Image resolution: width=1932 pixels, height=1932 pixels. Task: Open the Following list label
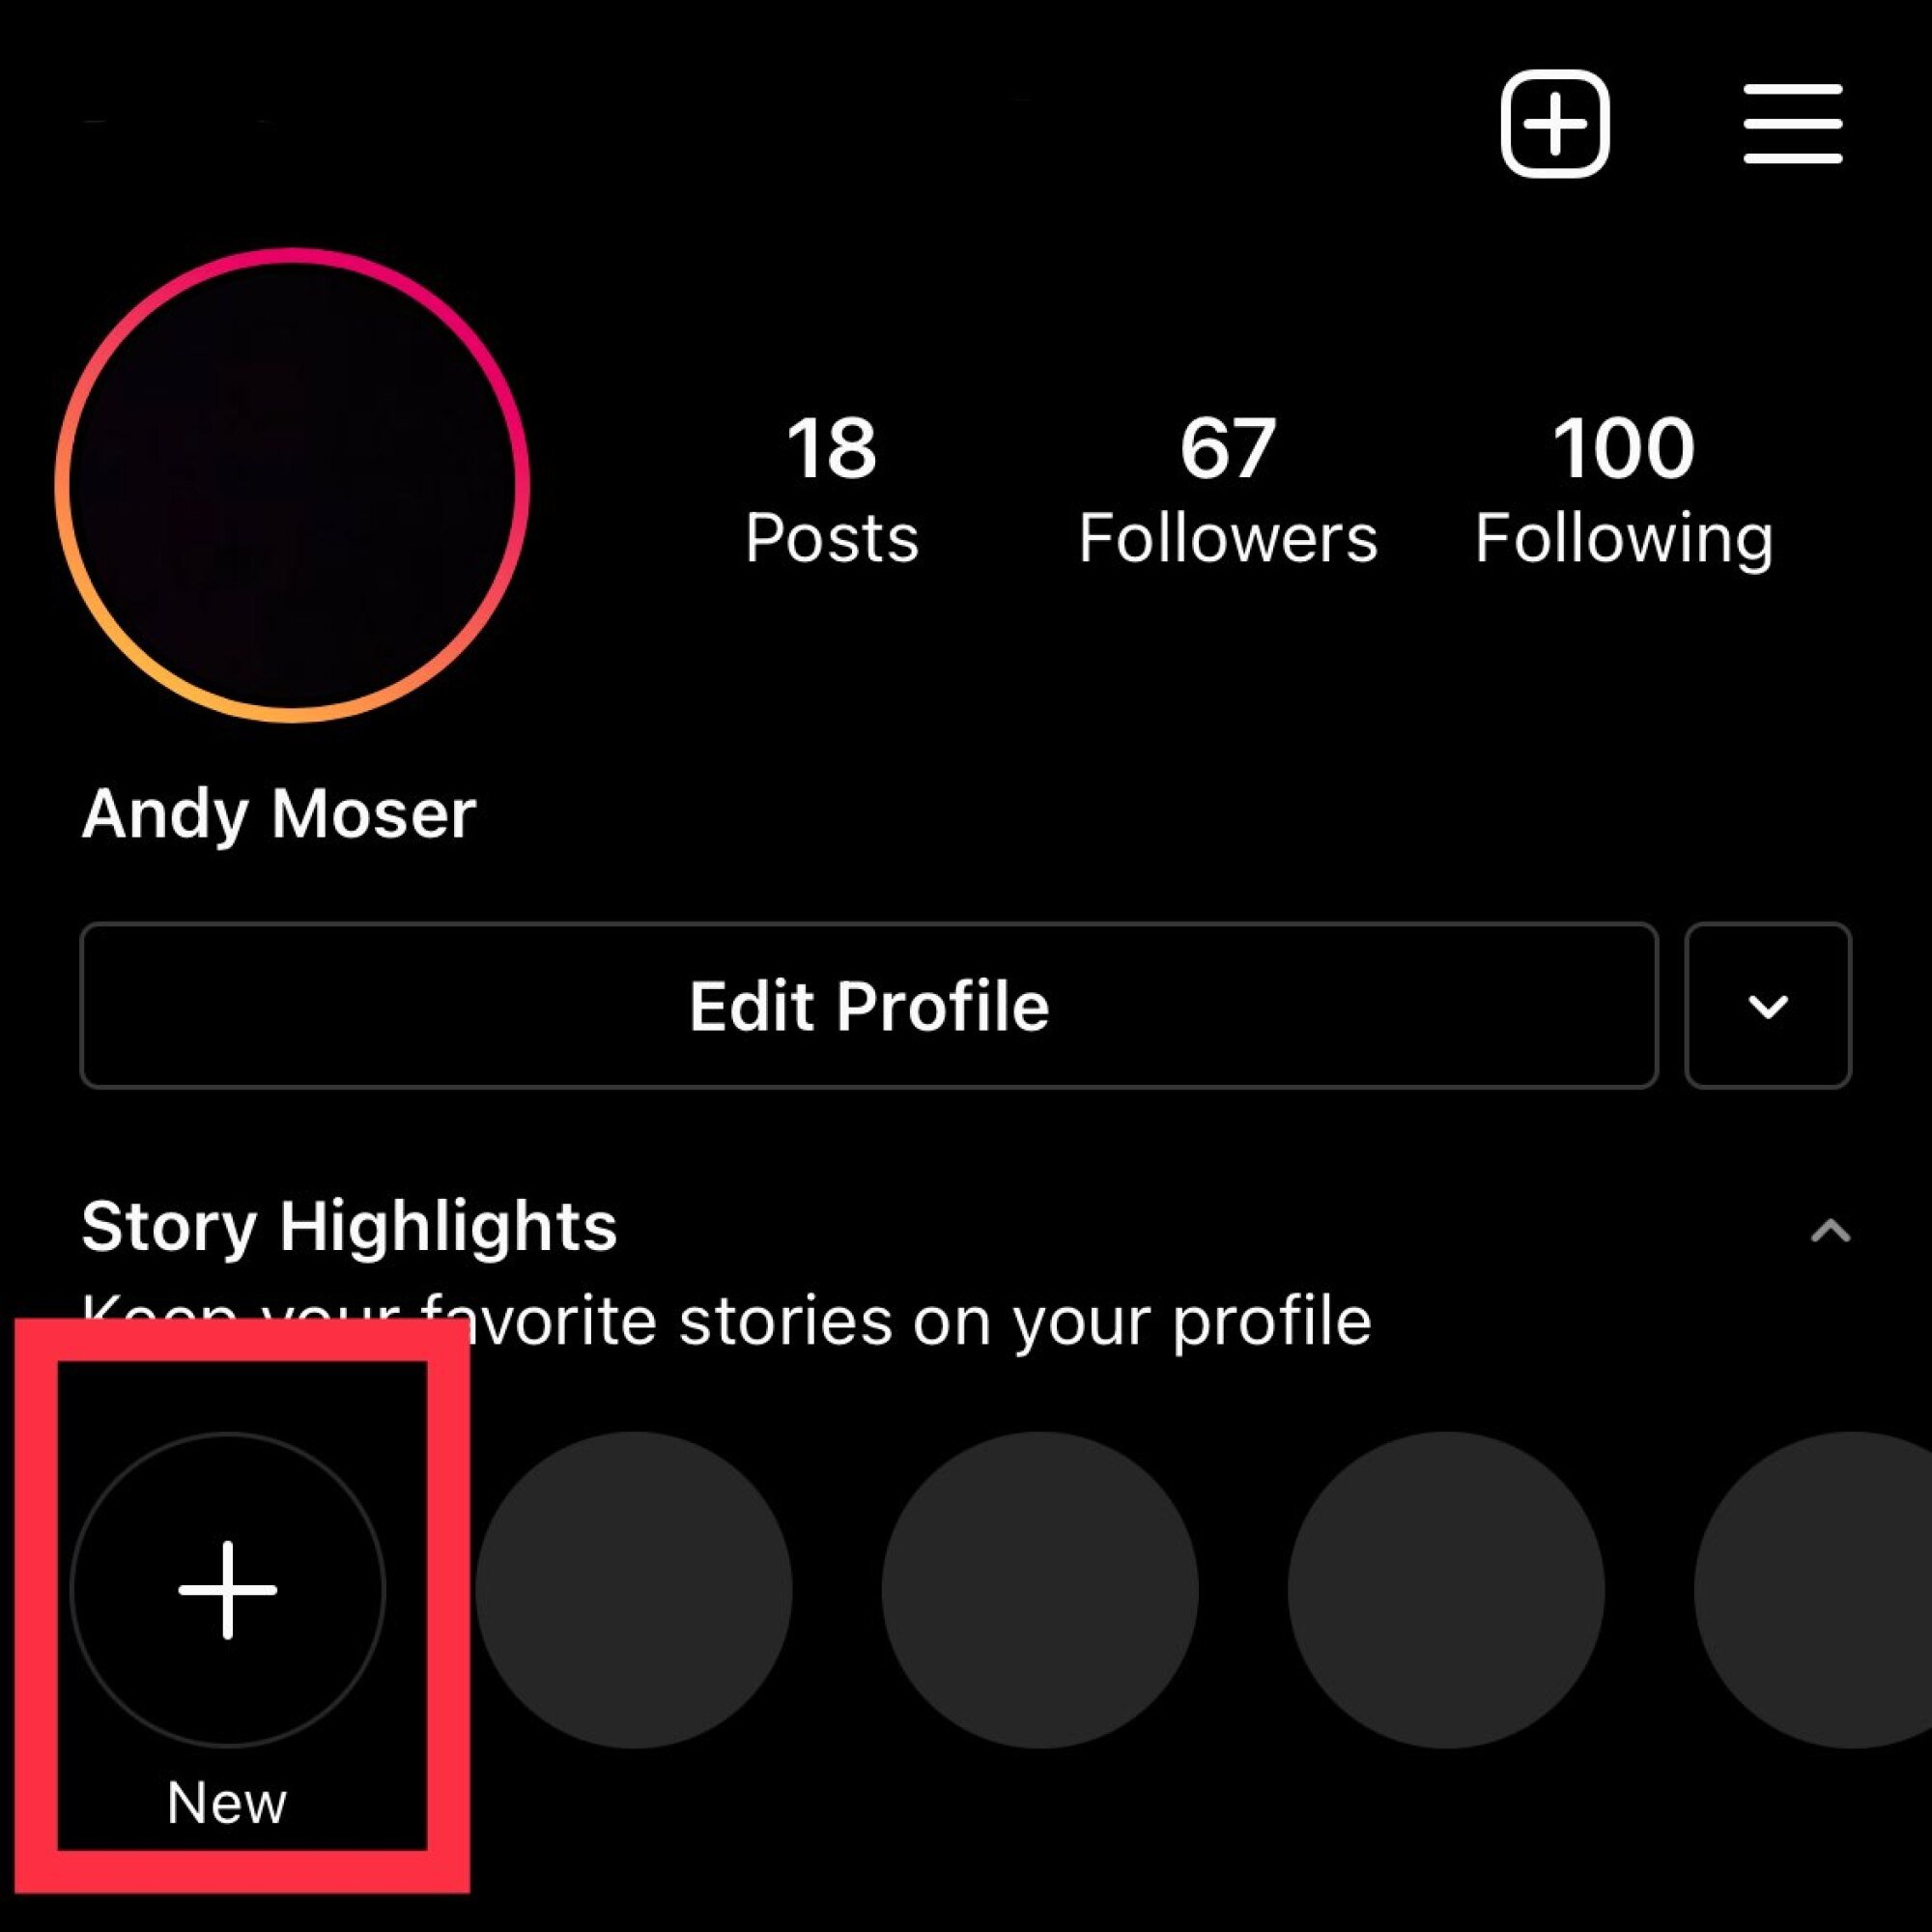(1623, 539)
